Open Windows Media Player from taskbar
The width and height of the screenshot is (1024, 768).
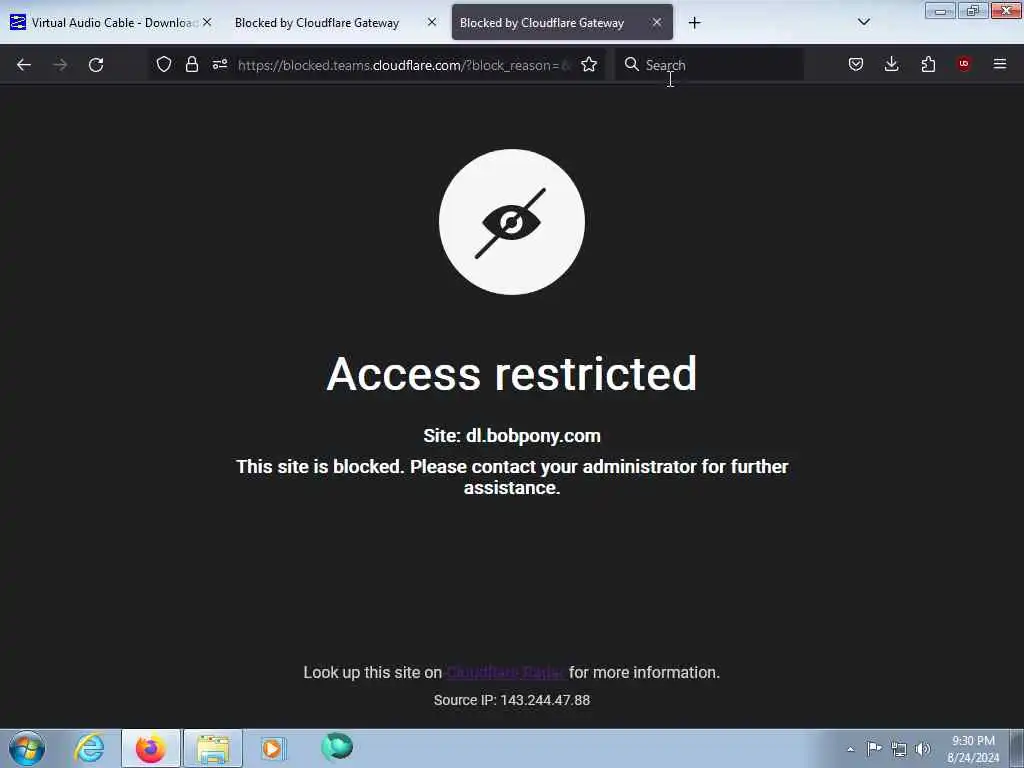pos(274,748)
